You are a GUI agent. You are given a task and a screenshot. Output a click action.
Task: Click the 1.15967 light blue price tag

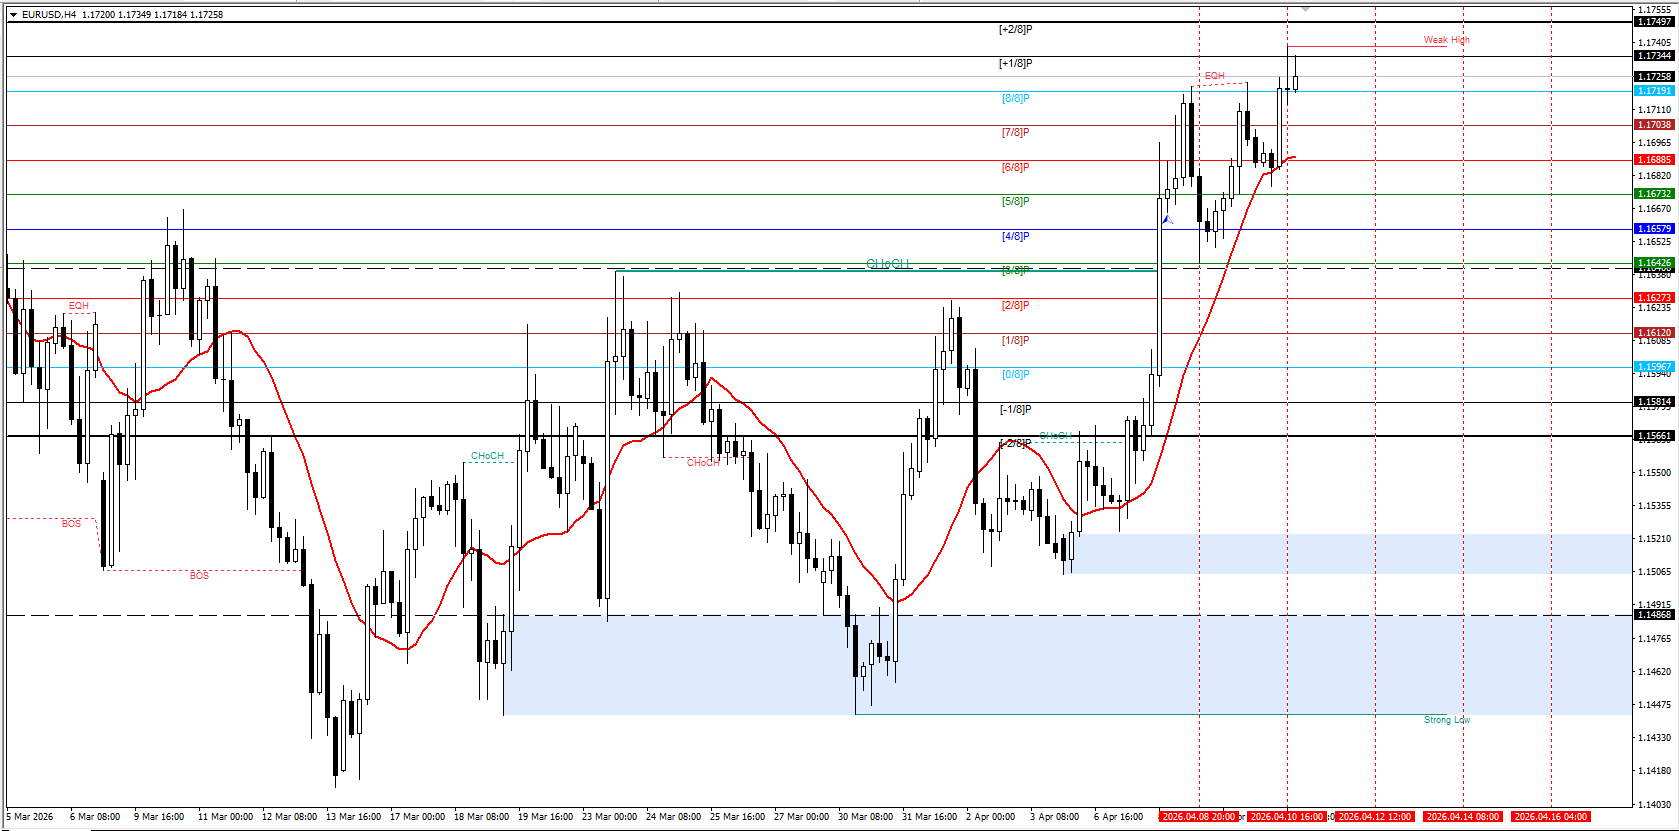1654,367
